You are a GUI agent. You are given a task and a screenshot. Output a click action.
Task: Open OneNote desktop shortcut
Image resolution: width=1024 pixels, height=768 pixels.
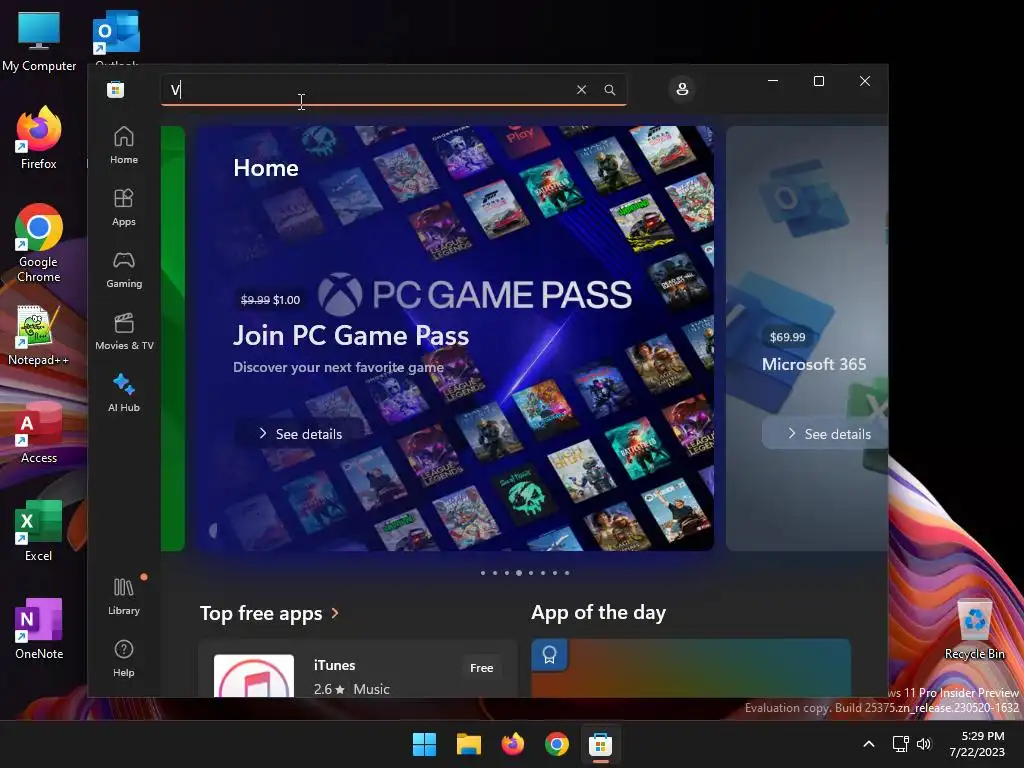39,628
